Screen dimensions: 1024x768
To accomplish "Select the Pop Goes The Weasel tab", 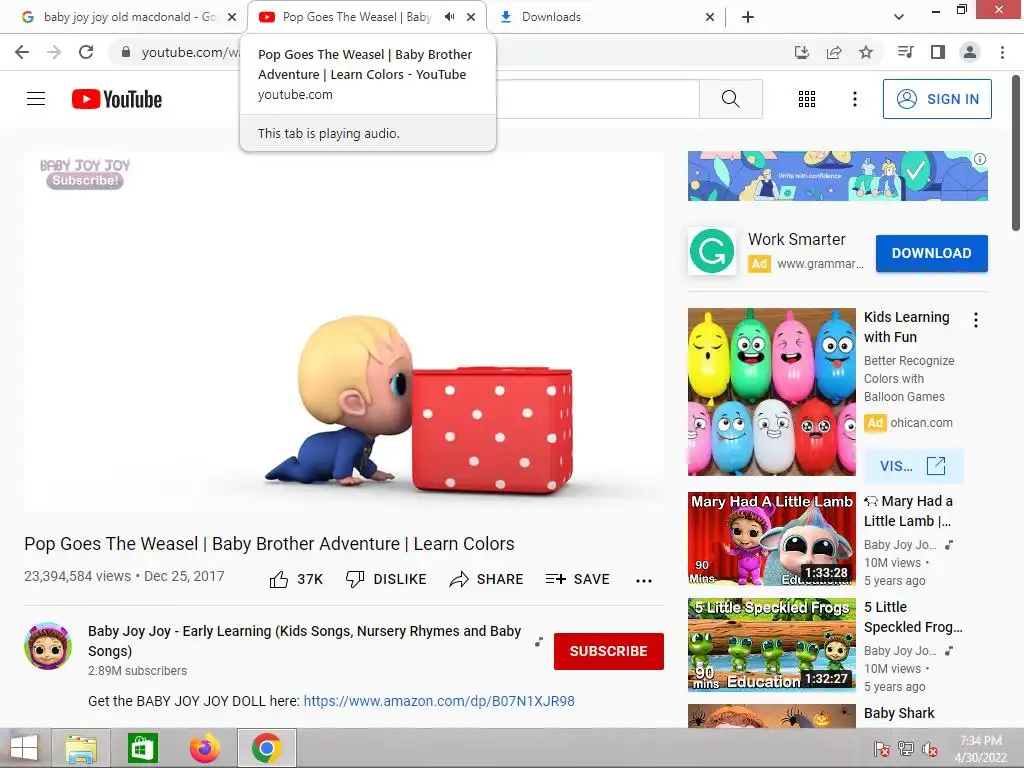I will tap(357, 17).
